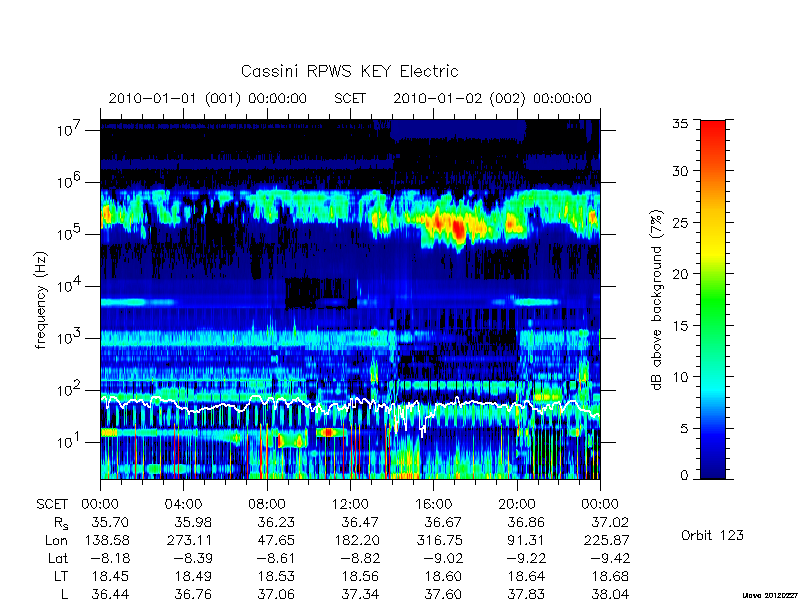The width and height of the screenshot is (800, 600).
Task: Click the 12:00 time tick label
Action: [x=350, y=505]
